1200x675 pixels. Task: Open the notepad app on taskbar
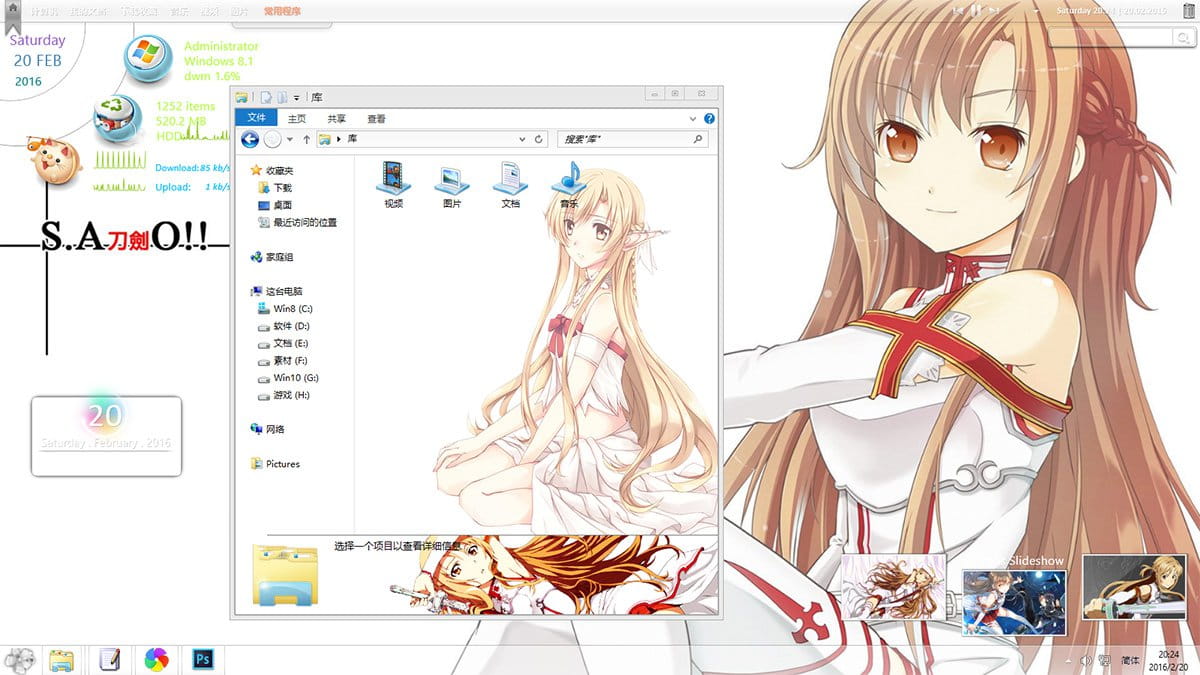pos(110,660)
